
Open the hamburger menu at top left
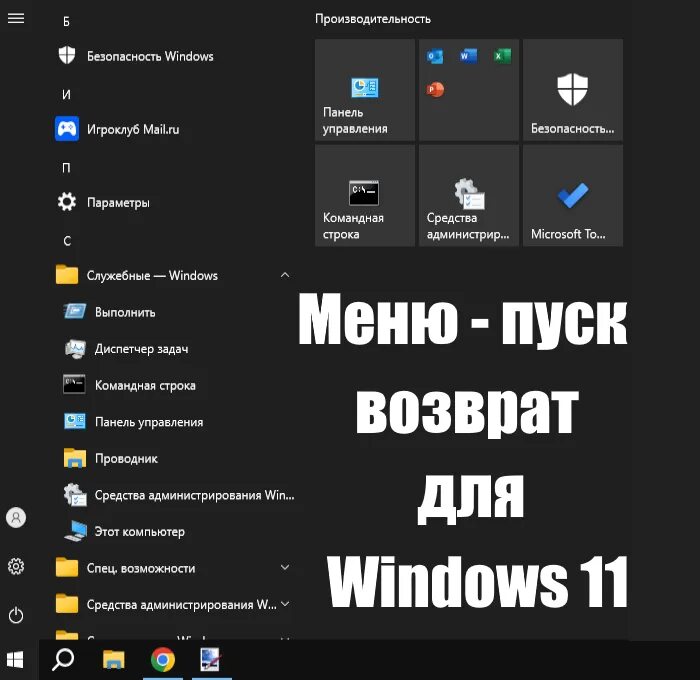tap(16, 18)
